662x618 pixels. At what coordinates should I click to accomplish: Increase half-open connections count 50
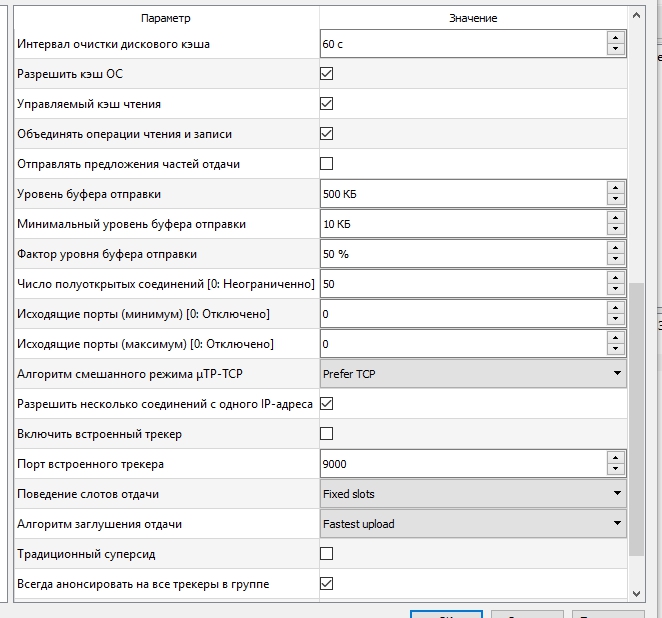(x=616, y=278)
